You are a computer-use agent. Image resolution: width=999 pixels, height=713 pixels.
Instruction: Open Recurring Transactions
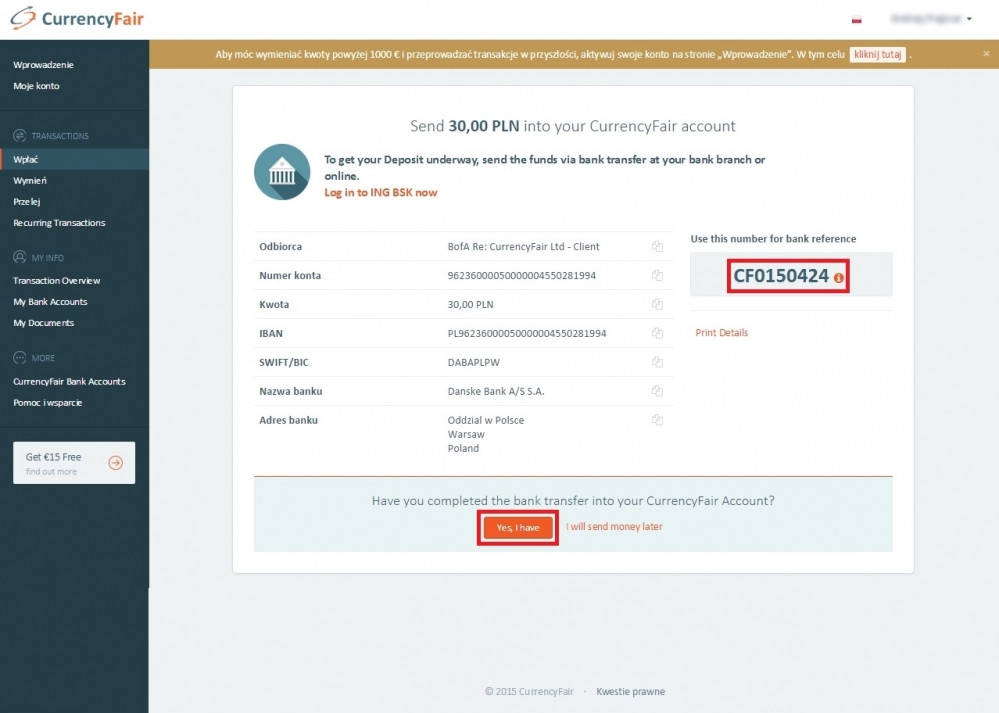click(x=59, y=223)
